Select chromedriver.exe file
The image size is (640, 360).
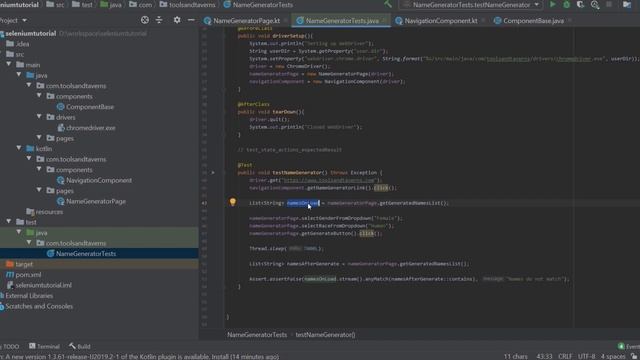[x=91, y=128]
